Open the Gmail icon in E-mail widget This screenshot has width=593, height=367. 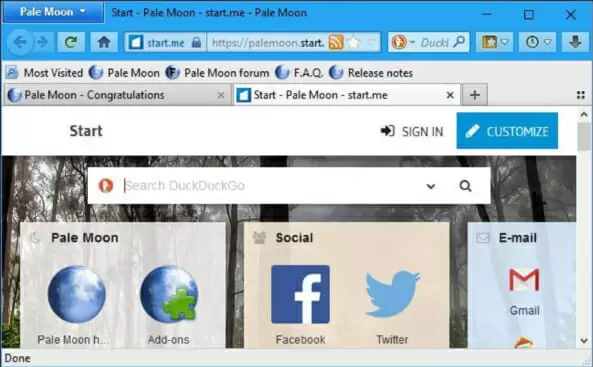coord(524,280)
